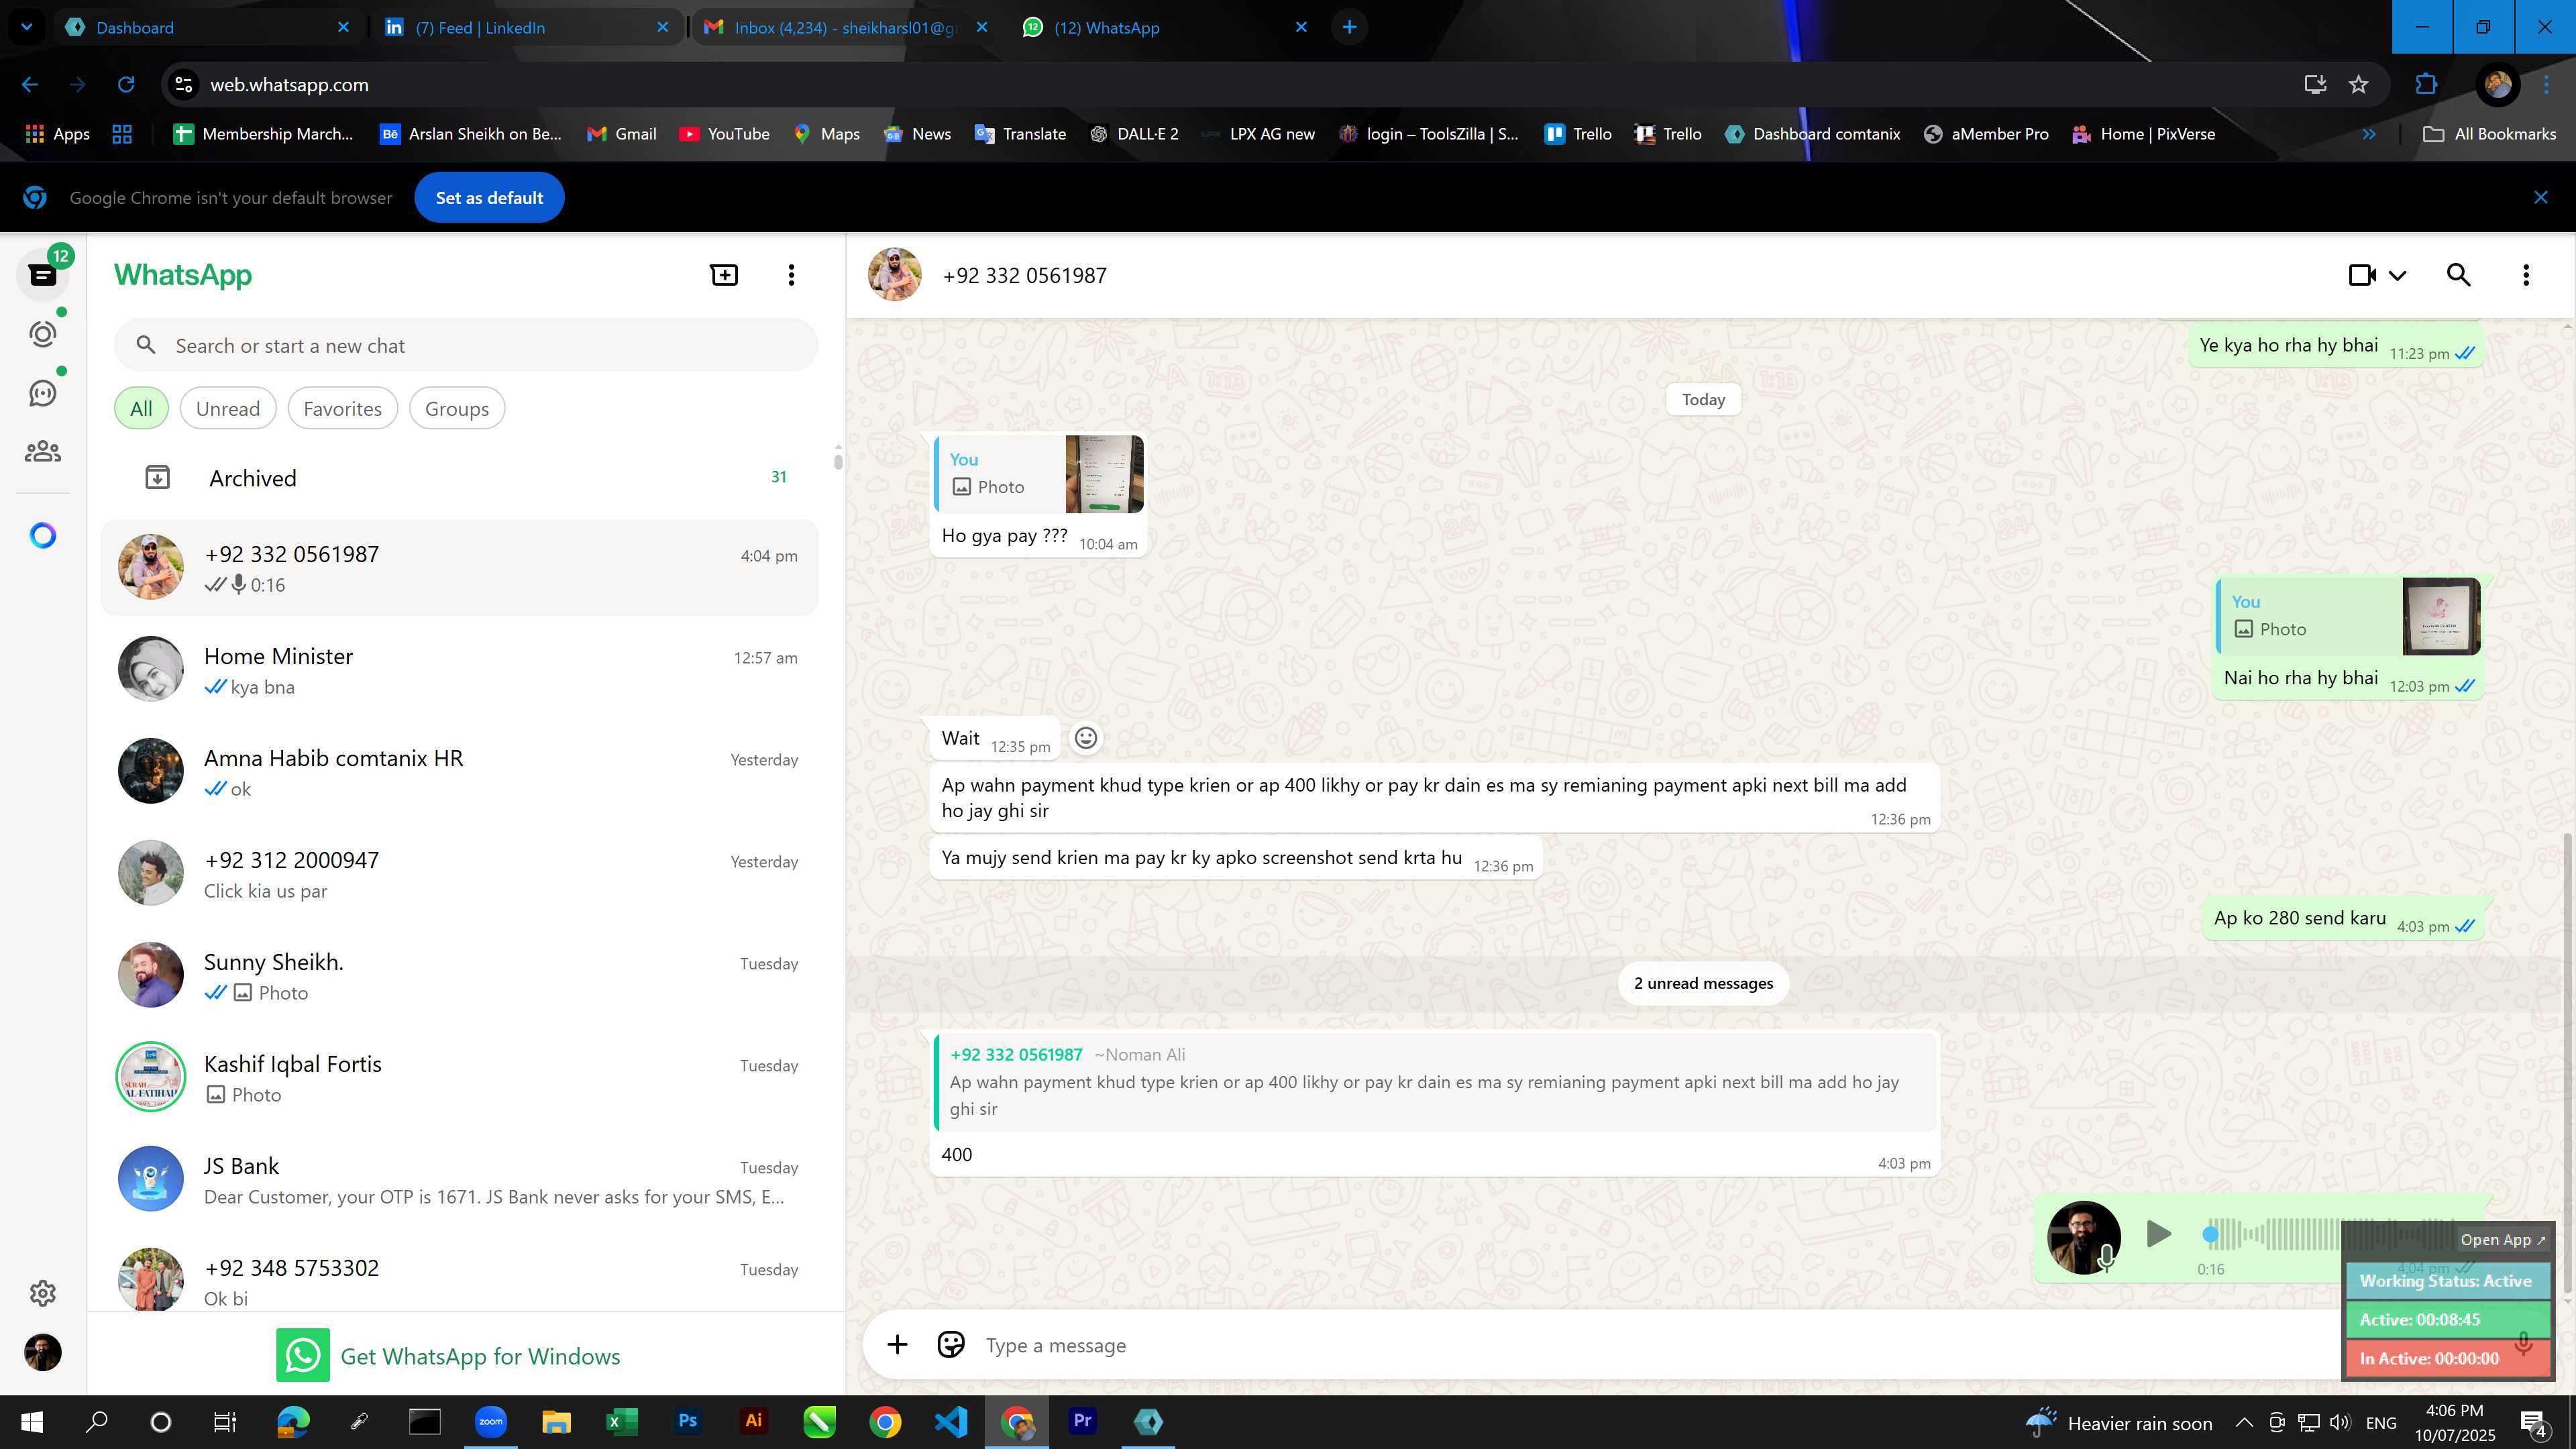Open attachment plus menu in message bar

pyautogui.click(x=897, y=1345)
